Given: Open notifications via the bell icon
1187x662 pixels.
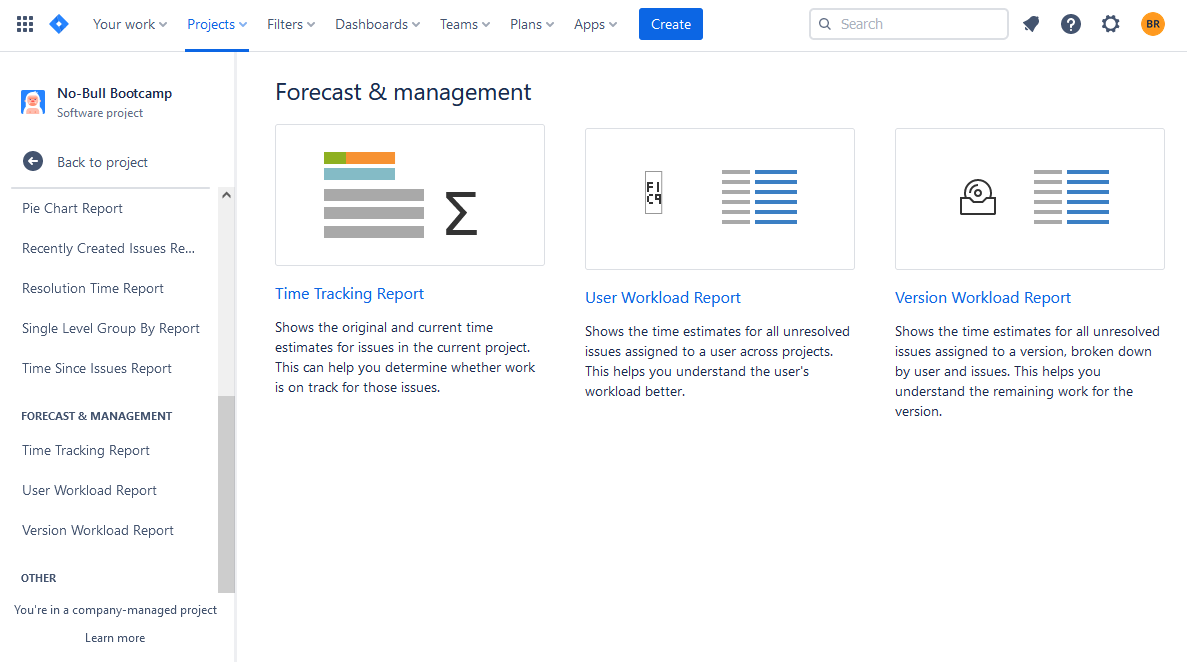Looking at the screenshot, I should 1030,23.
